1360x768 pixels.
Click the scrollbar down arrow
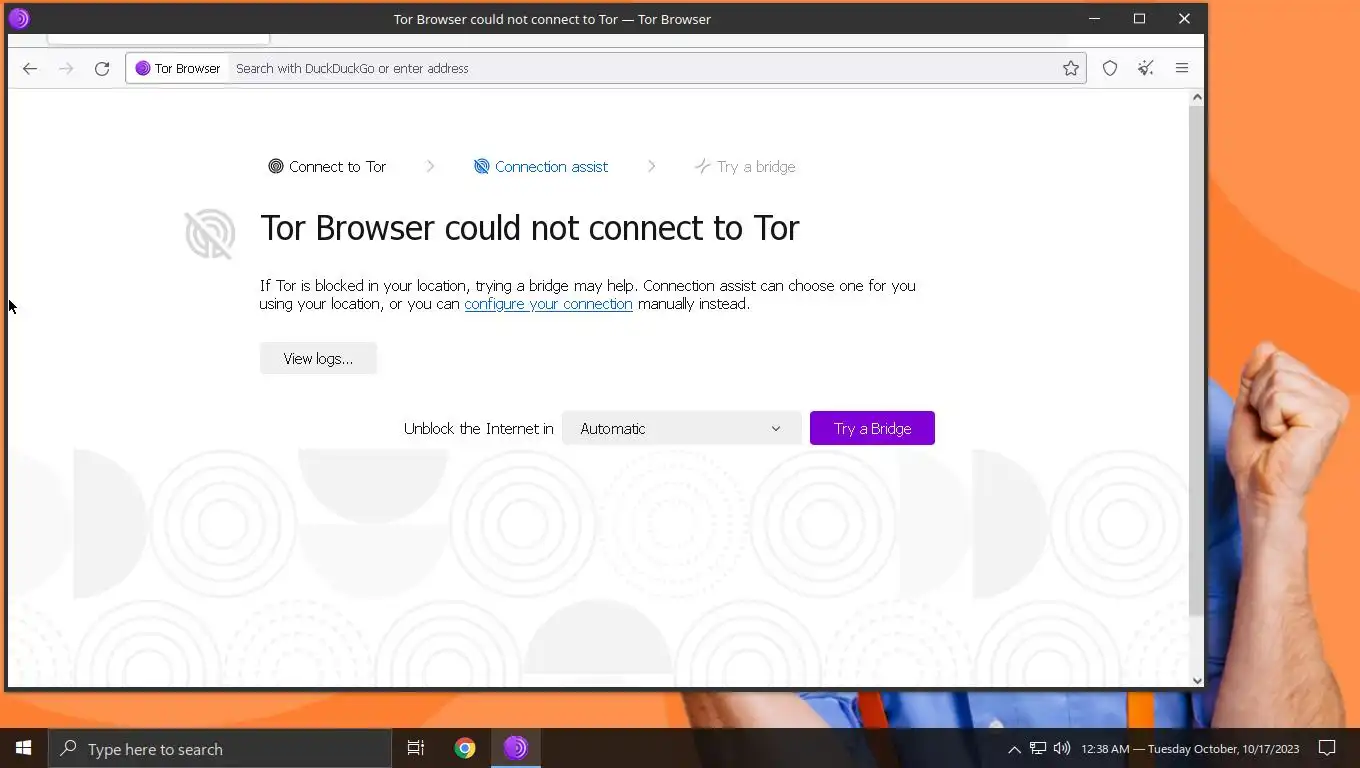coord(1197,680)
